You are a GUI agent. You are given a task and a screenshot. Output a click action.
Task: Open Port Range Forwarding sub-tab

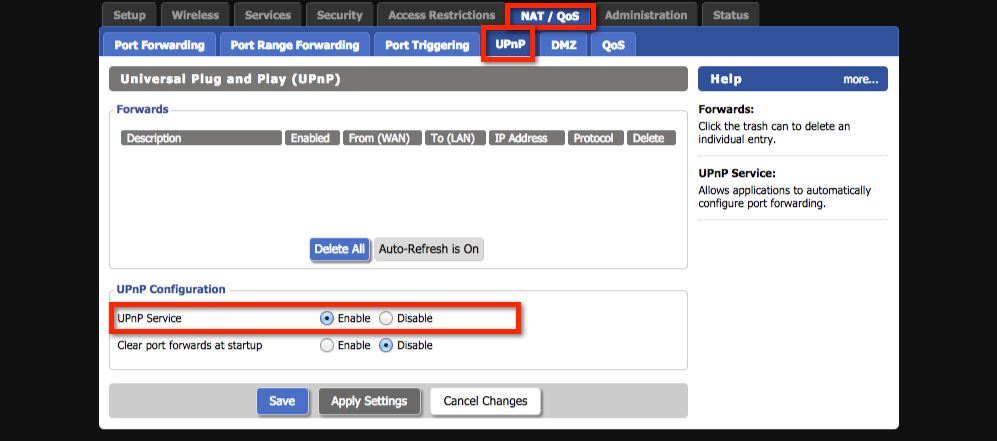(x=294, y=45)
